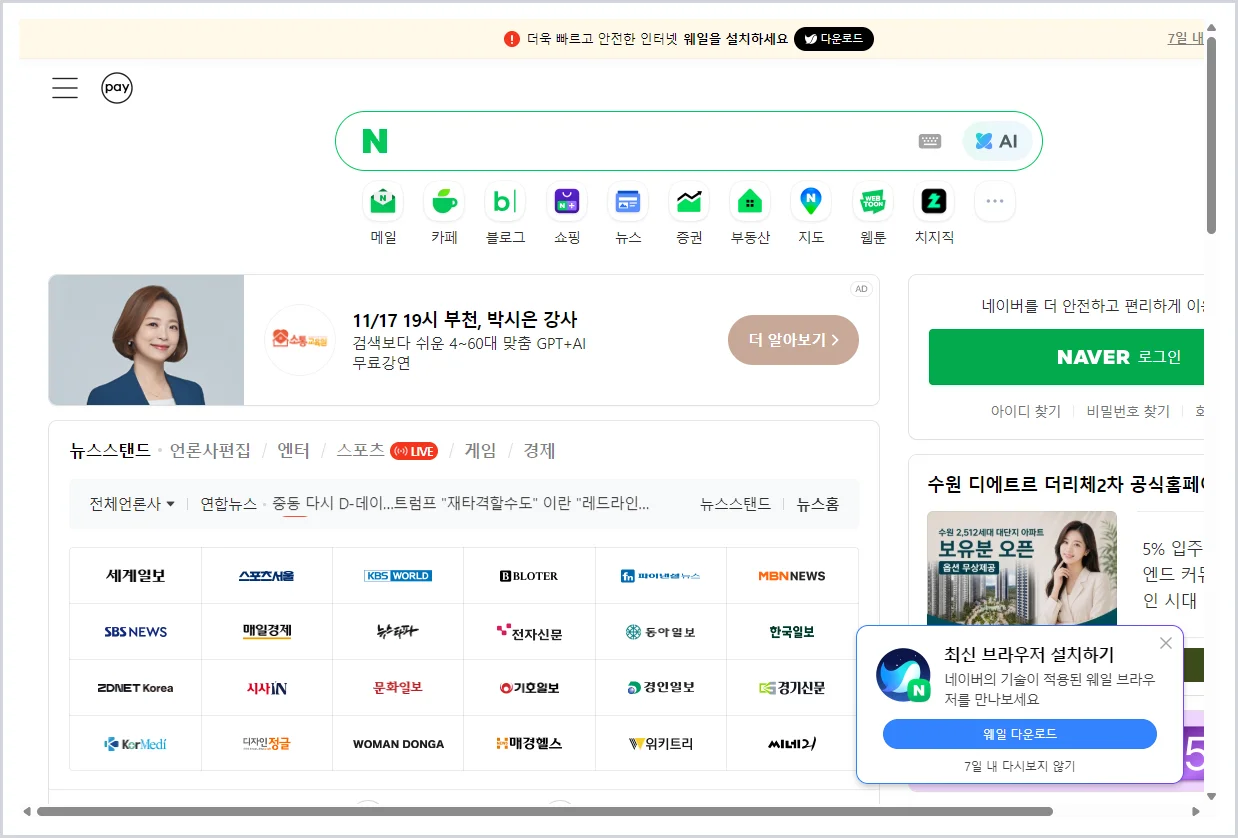Click the 소통 logo in the ad banner
This screenshot has height=838, width=1238.
(x=299, y=340)
